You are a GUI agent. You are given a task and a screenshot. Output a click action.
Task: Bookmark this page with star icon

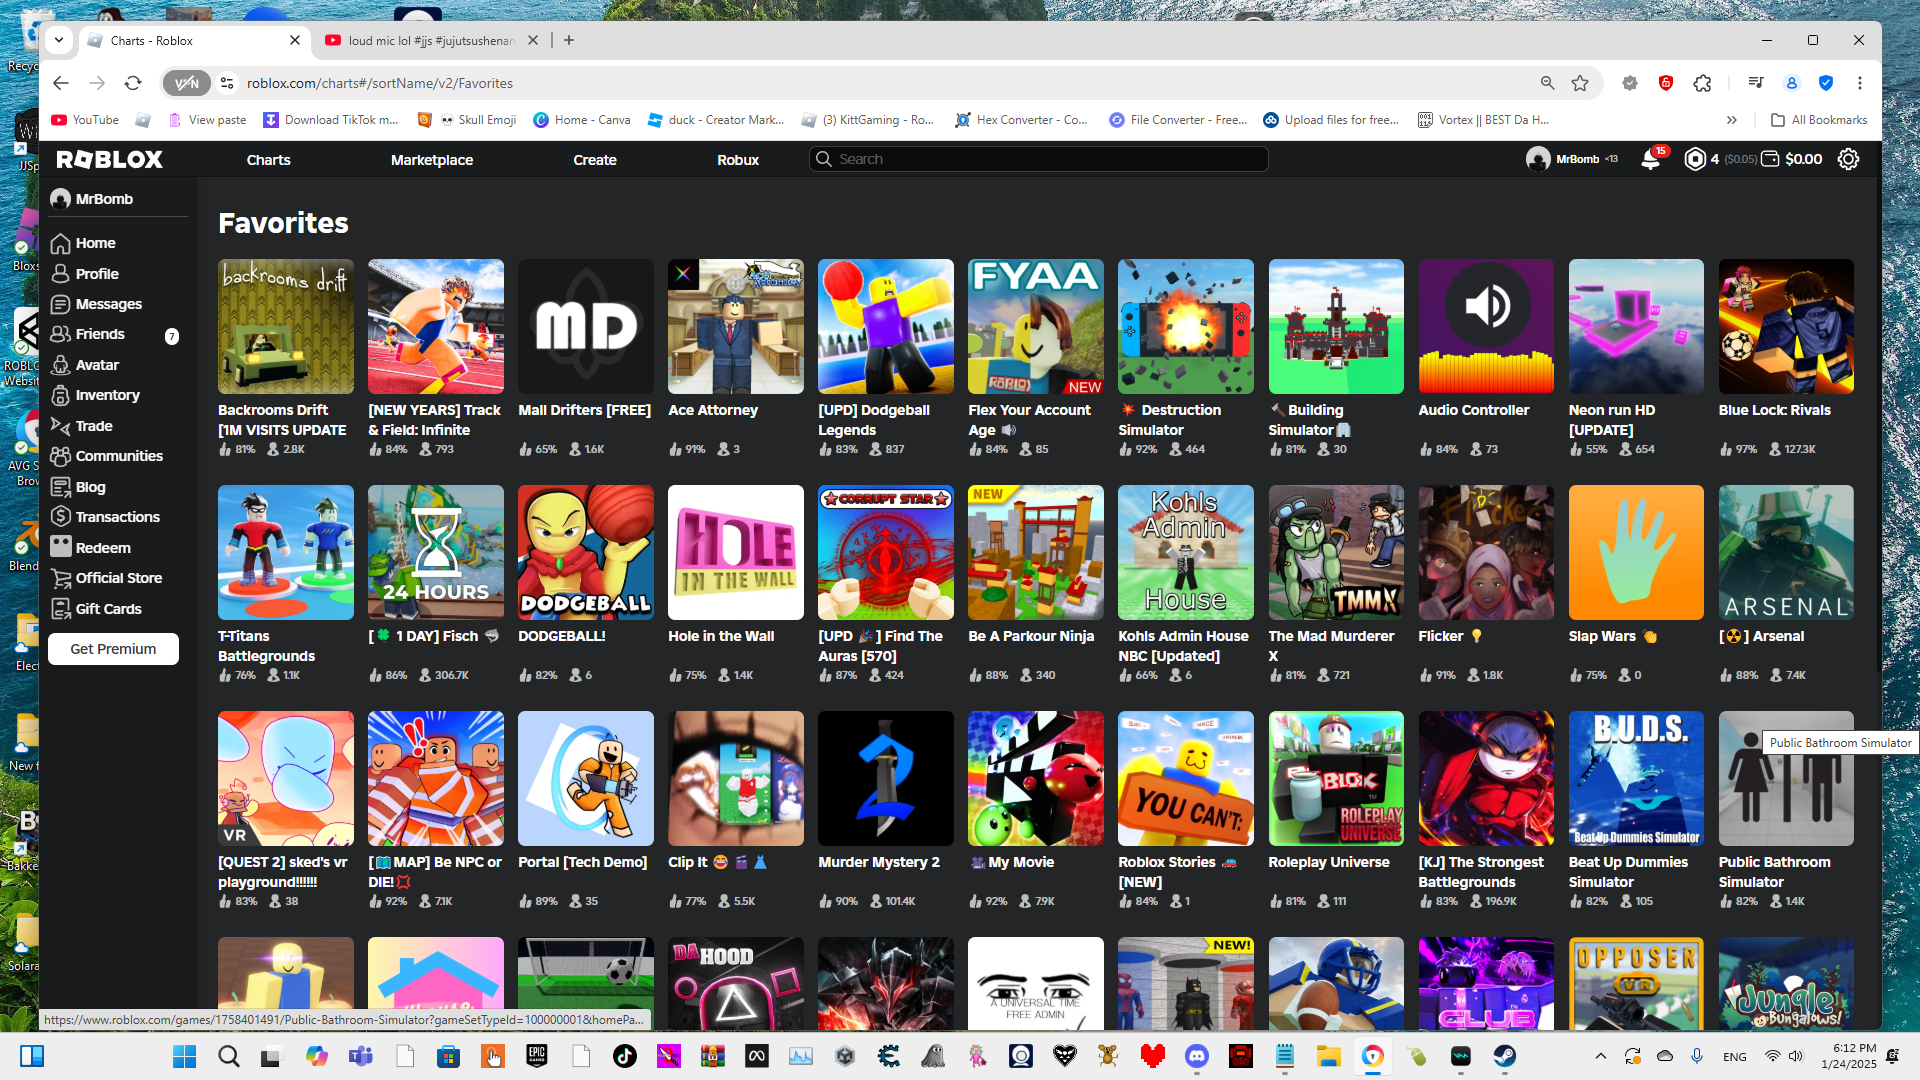[x=1580, y=83]
